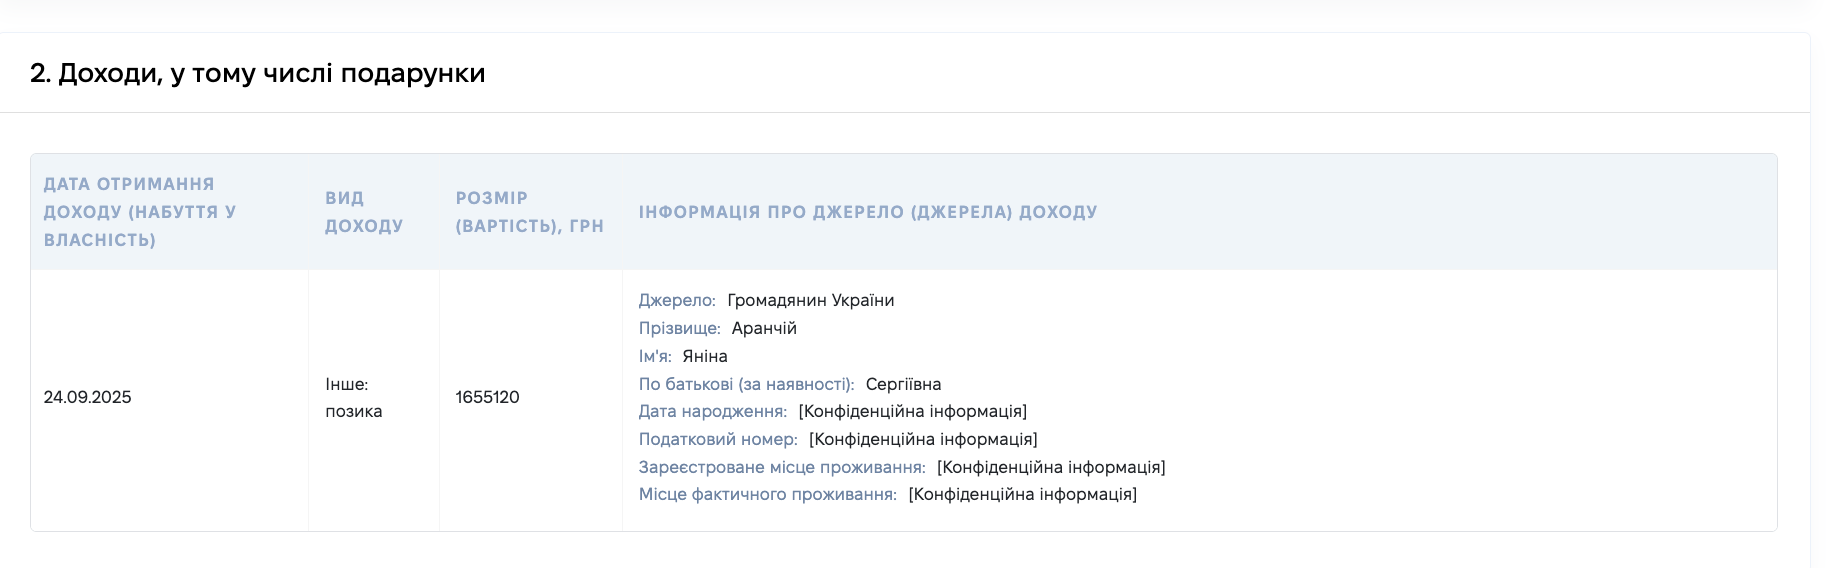
Task: Click the section heading '2. Доходи, у тому числі подарунки'
Action: click(257, 73)
